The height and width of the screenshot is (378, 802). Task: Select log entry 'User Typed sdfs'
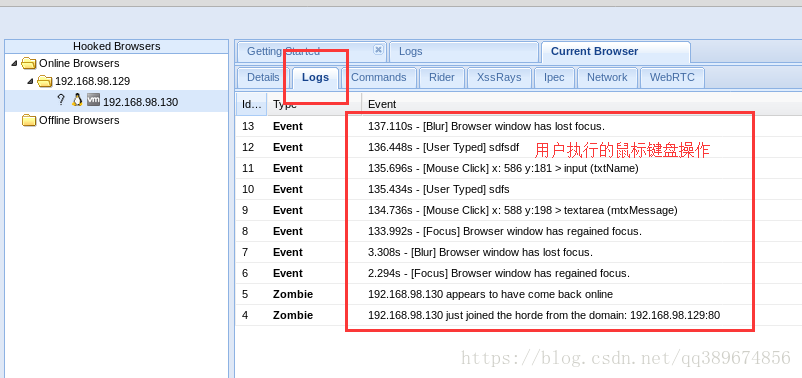[x=519, y=189]
